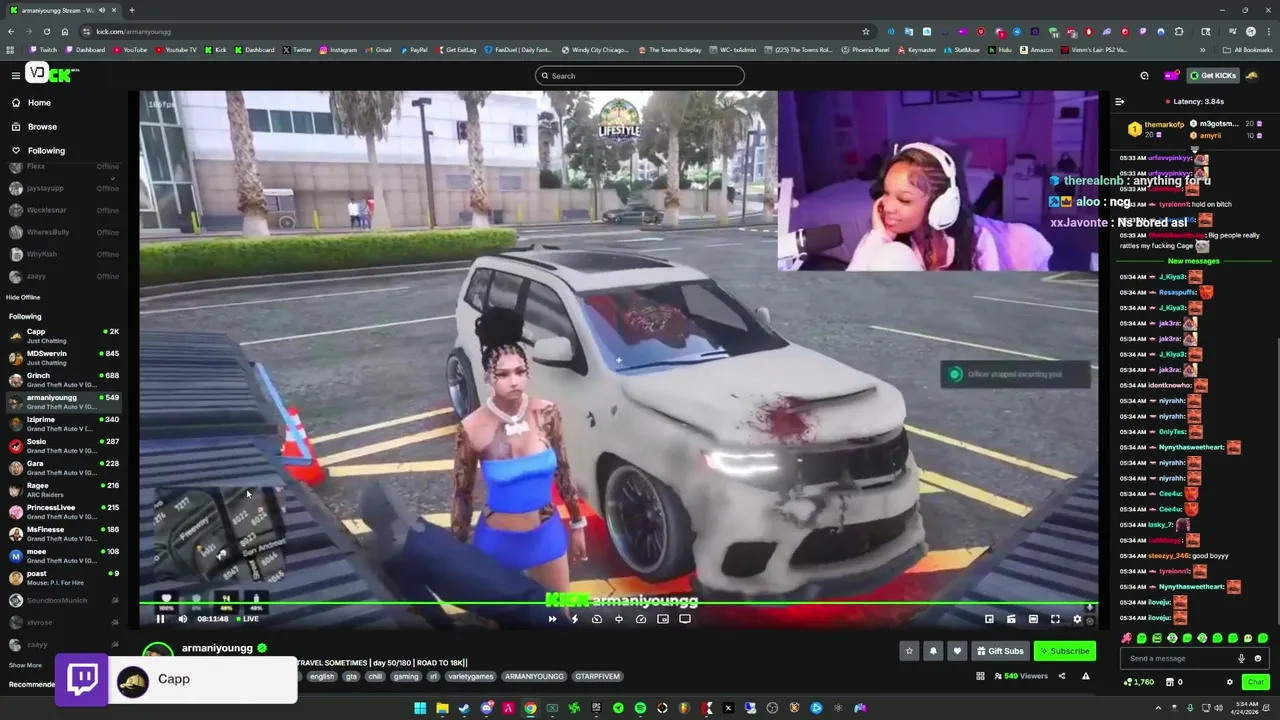The image size is (1280, 720).
Task: Share the stream using share icon
Action: point(1062,676)
